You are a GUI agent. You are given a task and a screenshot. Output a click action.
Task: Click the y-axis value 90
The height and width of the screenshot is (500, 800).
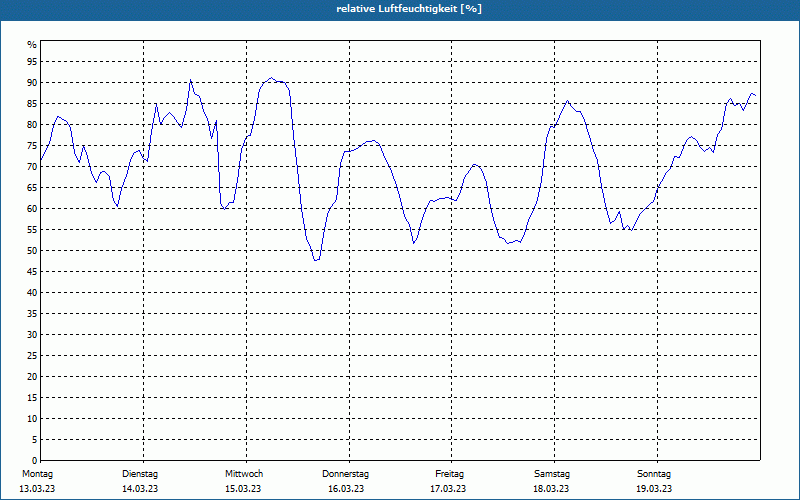pyautogui.click(x=32, y=83)
